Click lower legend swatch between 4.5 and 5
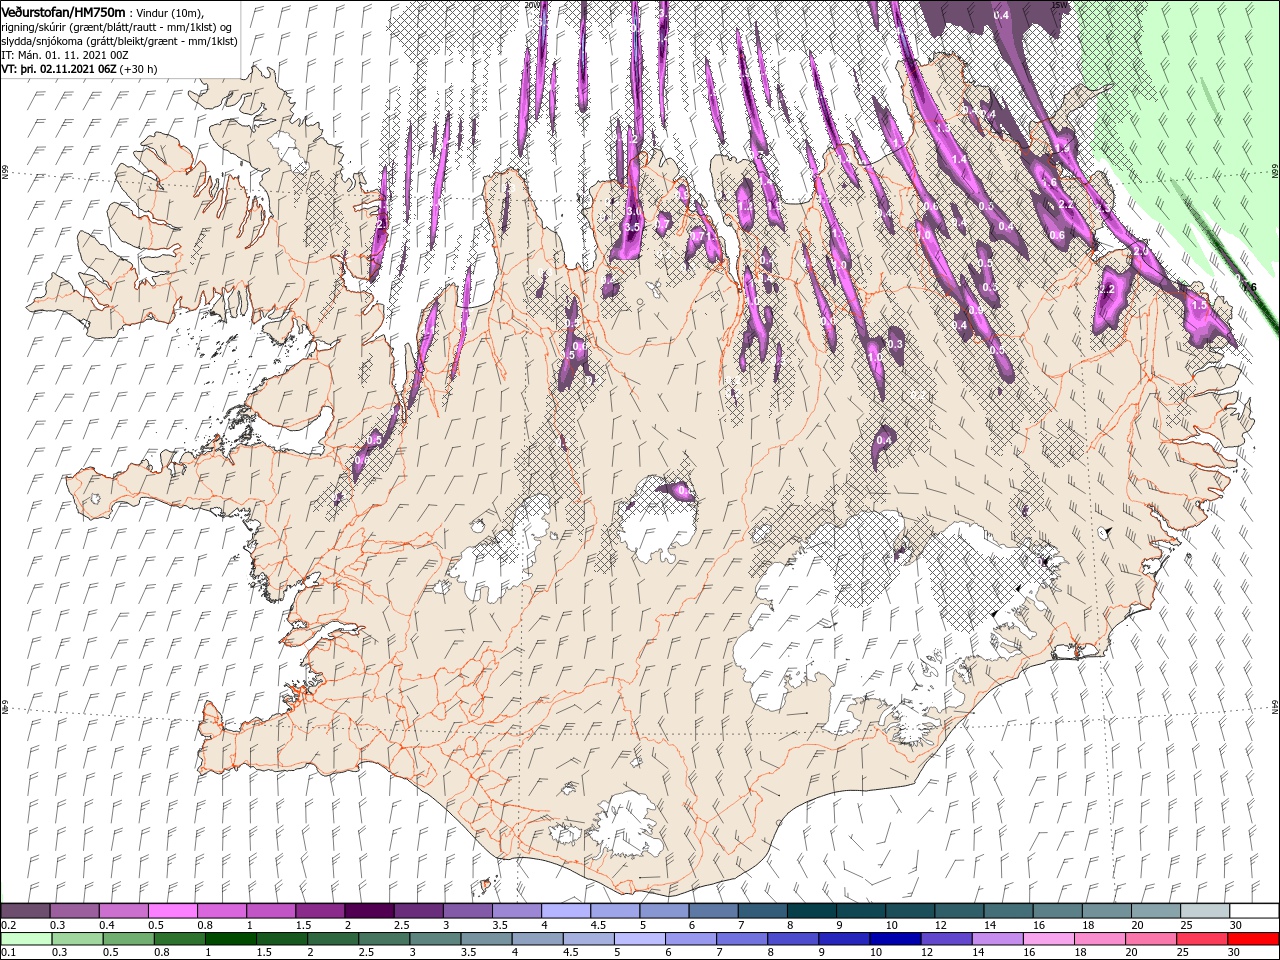This screenshot has width=1280, height=960. [588, 939]
